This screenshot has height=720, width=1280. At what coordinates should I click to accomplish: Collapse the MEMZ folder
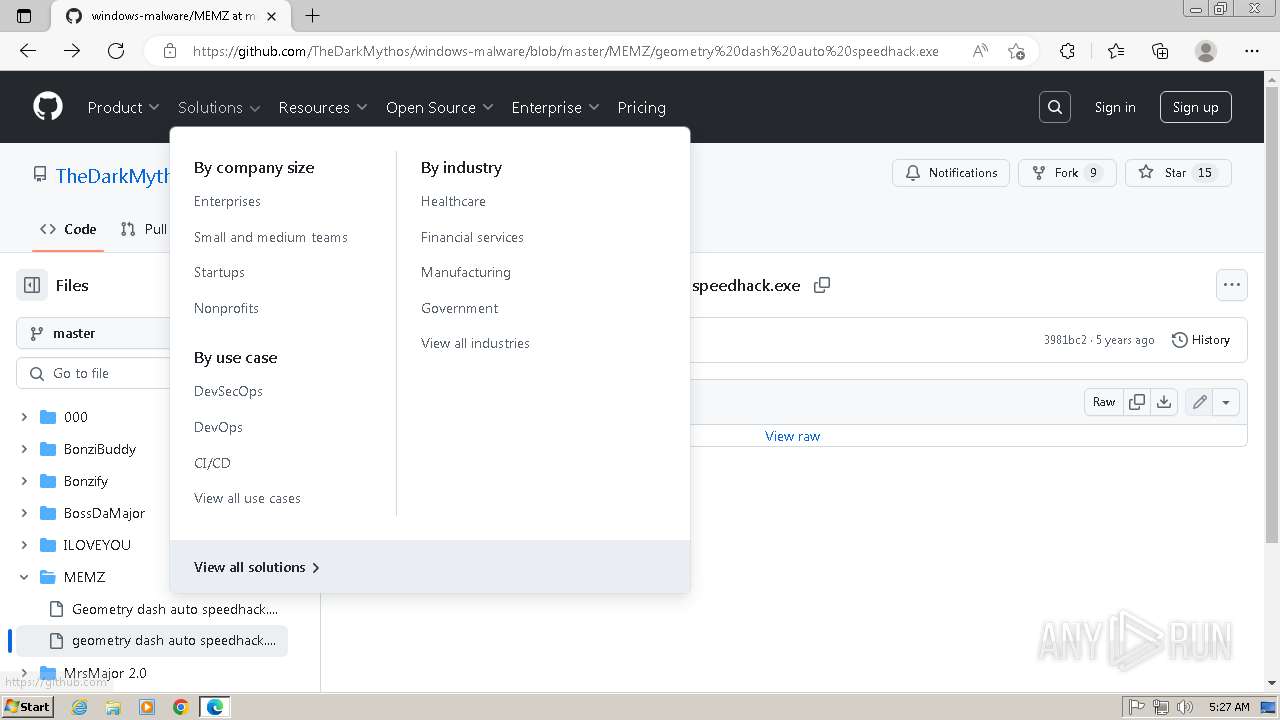pos(24,577)
